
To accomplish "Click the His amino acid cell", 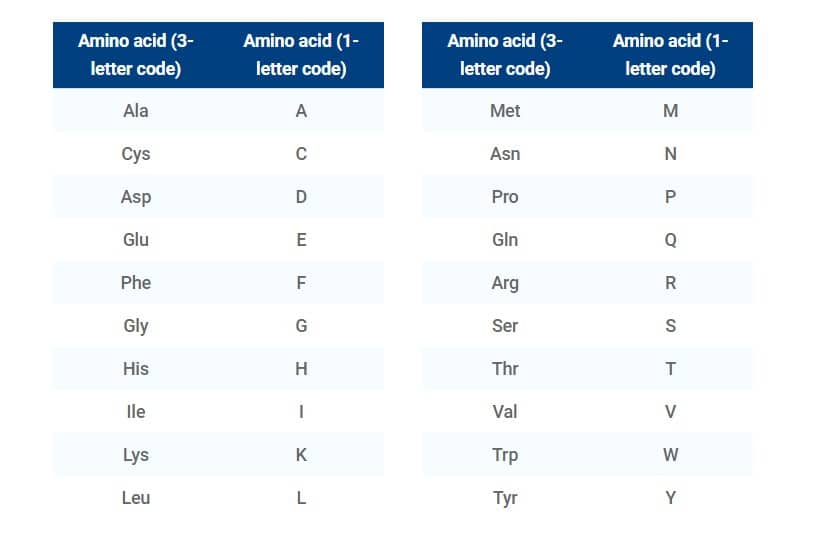I will (136, 368).
